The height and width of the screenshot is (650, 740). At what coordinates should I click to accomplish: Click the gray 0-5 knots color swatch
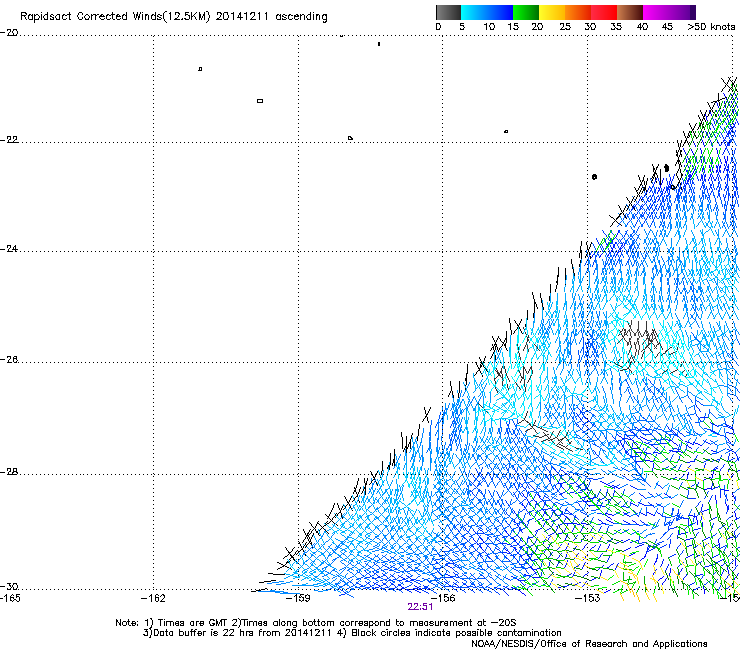coord(448,12)
